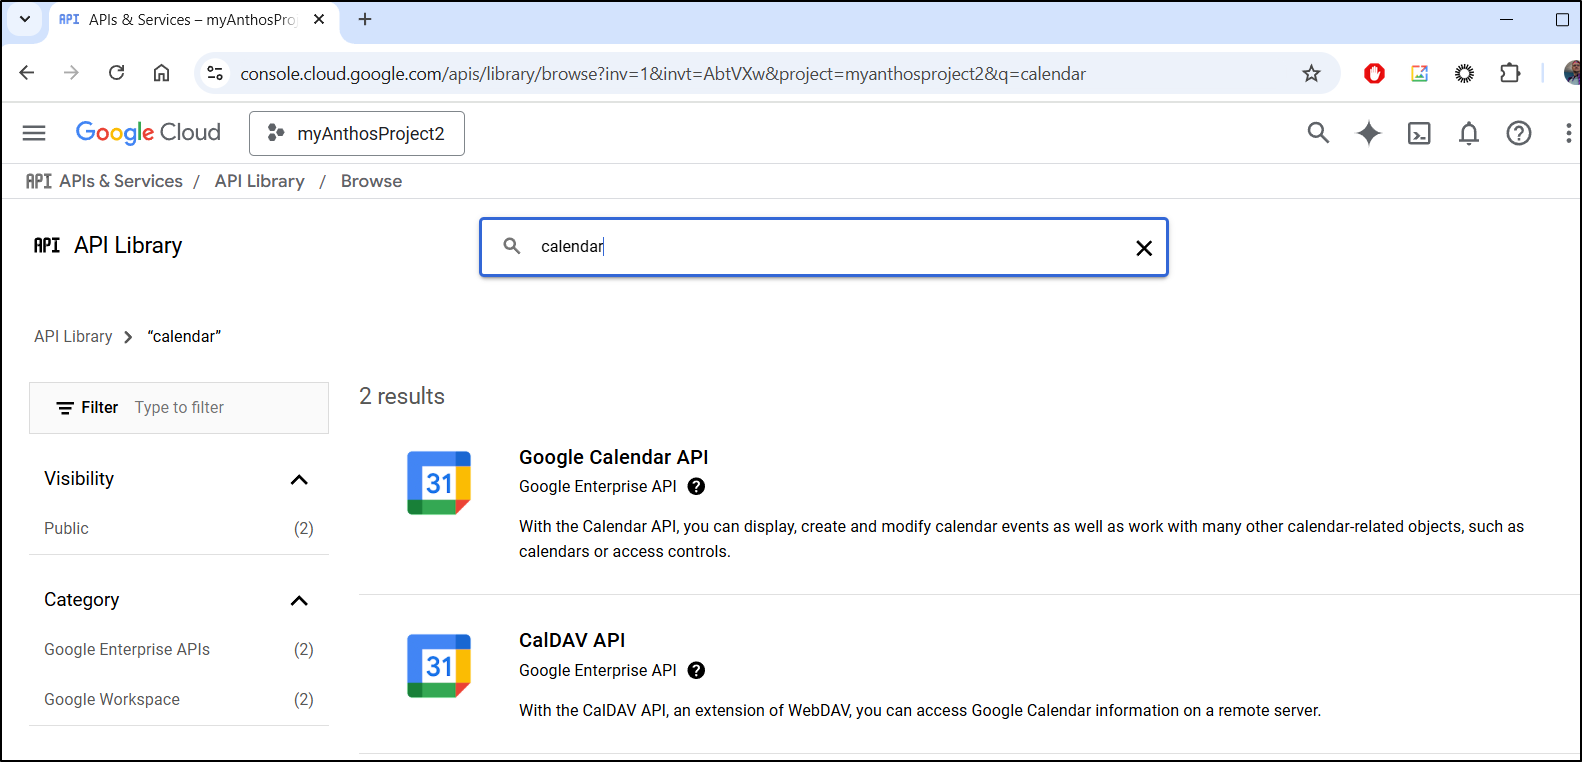The image size is (1582, 762).
Task: Open the notifications bell
Action: click(1468, 133)
